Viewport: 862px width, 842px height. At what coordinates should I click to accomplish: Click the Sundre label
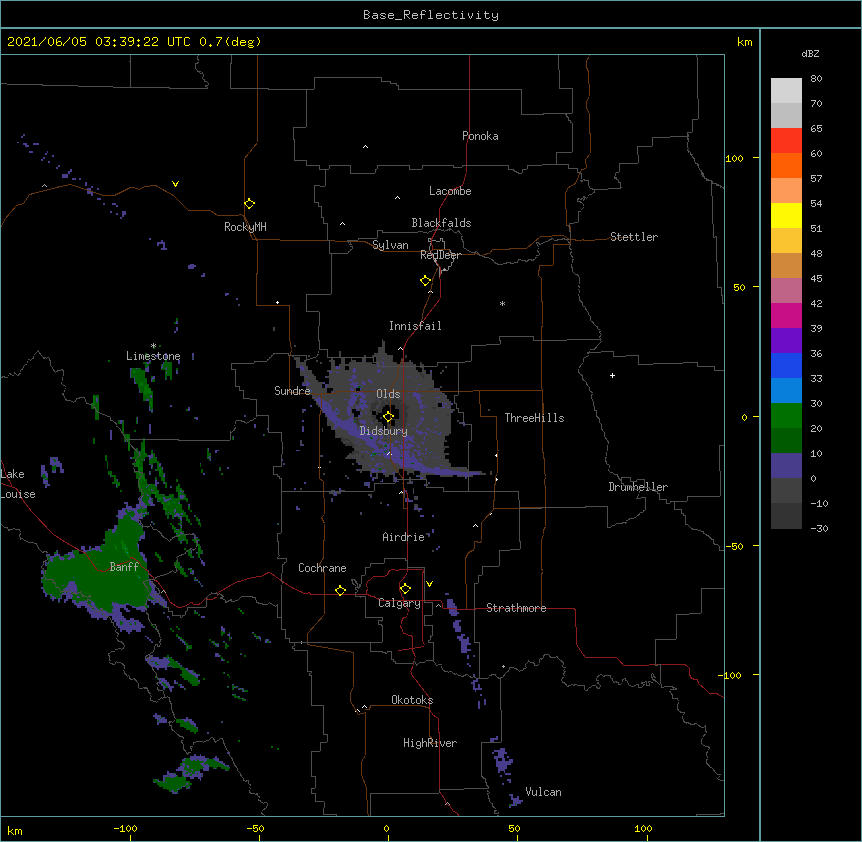click(292, 391)
